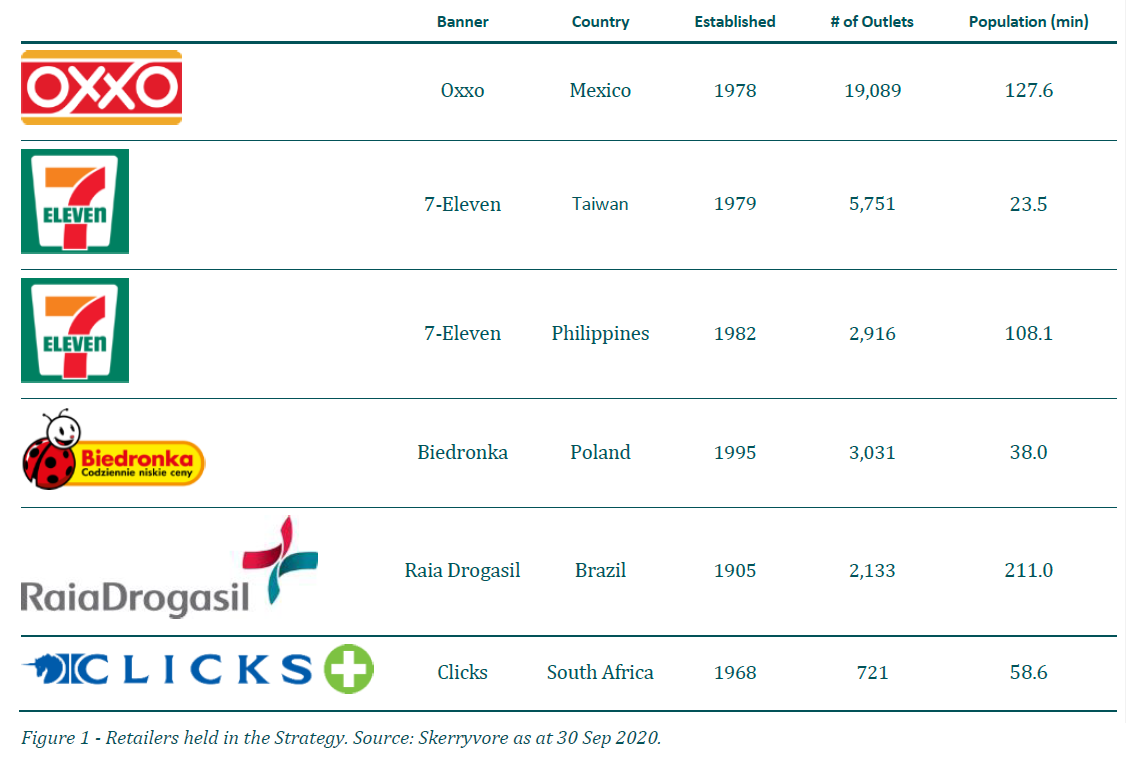The width and height of the screenshot is (1126, 758).
Task: Click the Mexico country cell
Action: [600, 90]
